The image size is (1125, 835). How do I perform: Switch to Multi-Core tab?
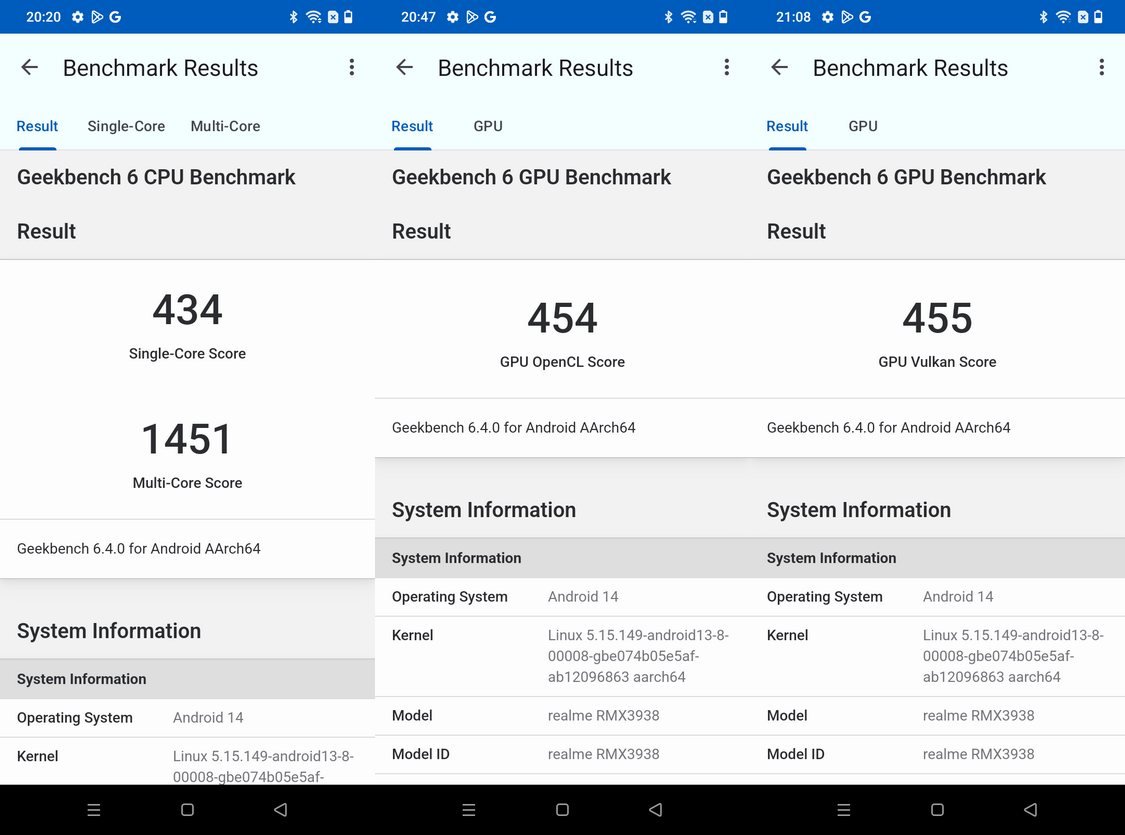pyautogui.click(x=225, y=126)
